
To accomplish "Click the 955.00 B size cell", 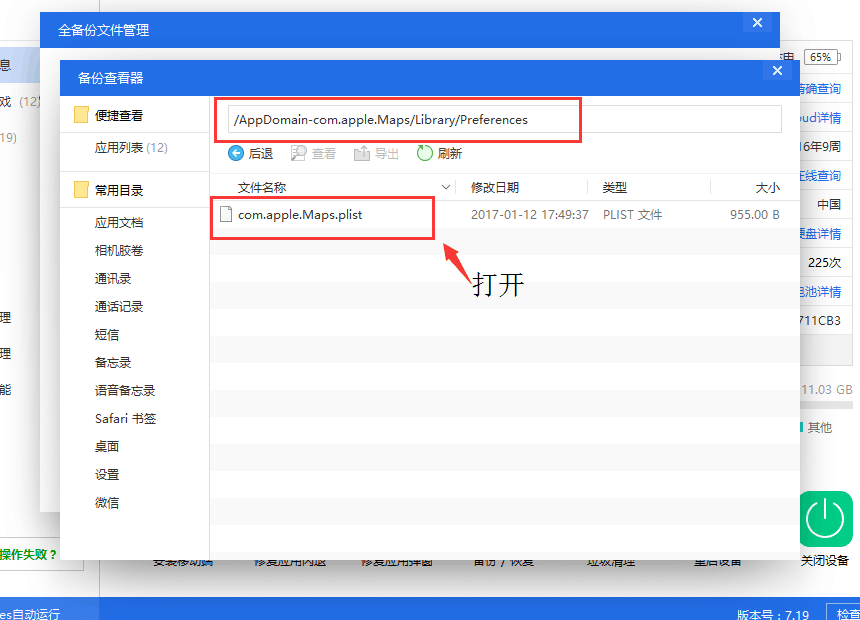I will pyautogui.click(x=755, y=215).
